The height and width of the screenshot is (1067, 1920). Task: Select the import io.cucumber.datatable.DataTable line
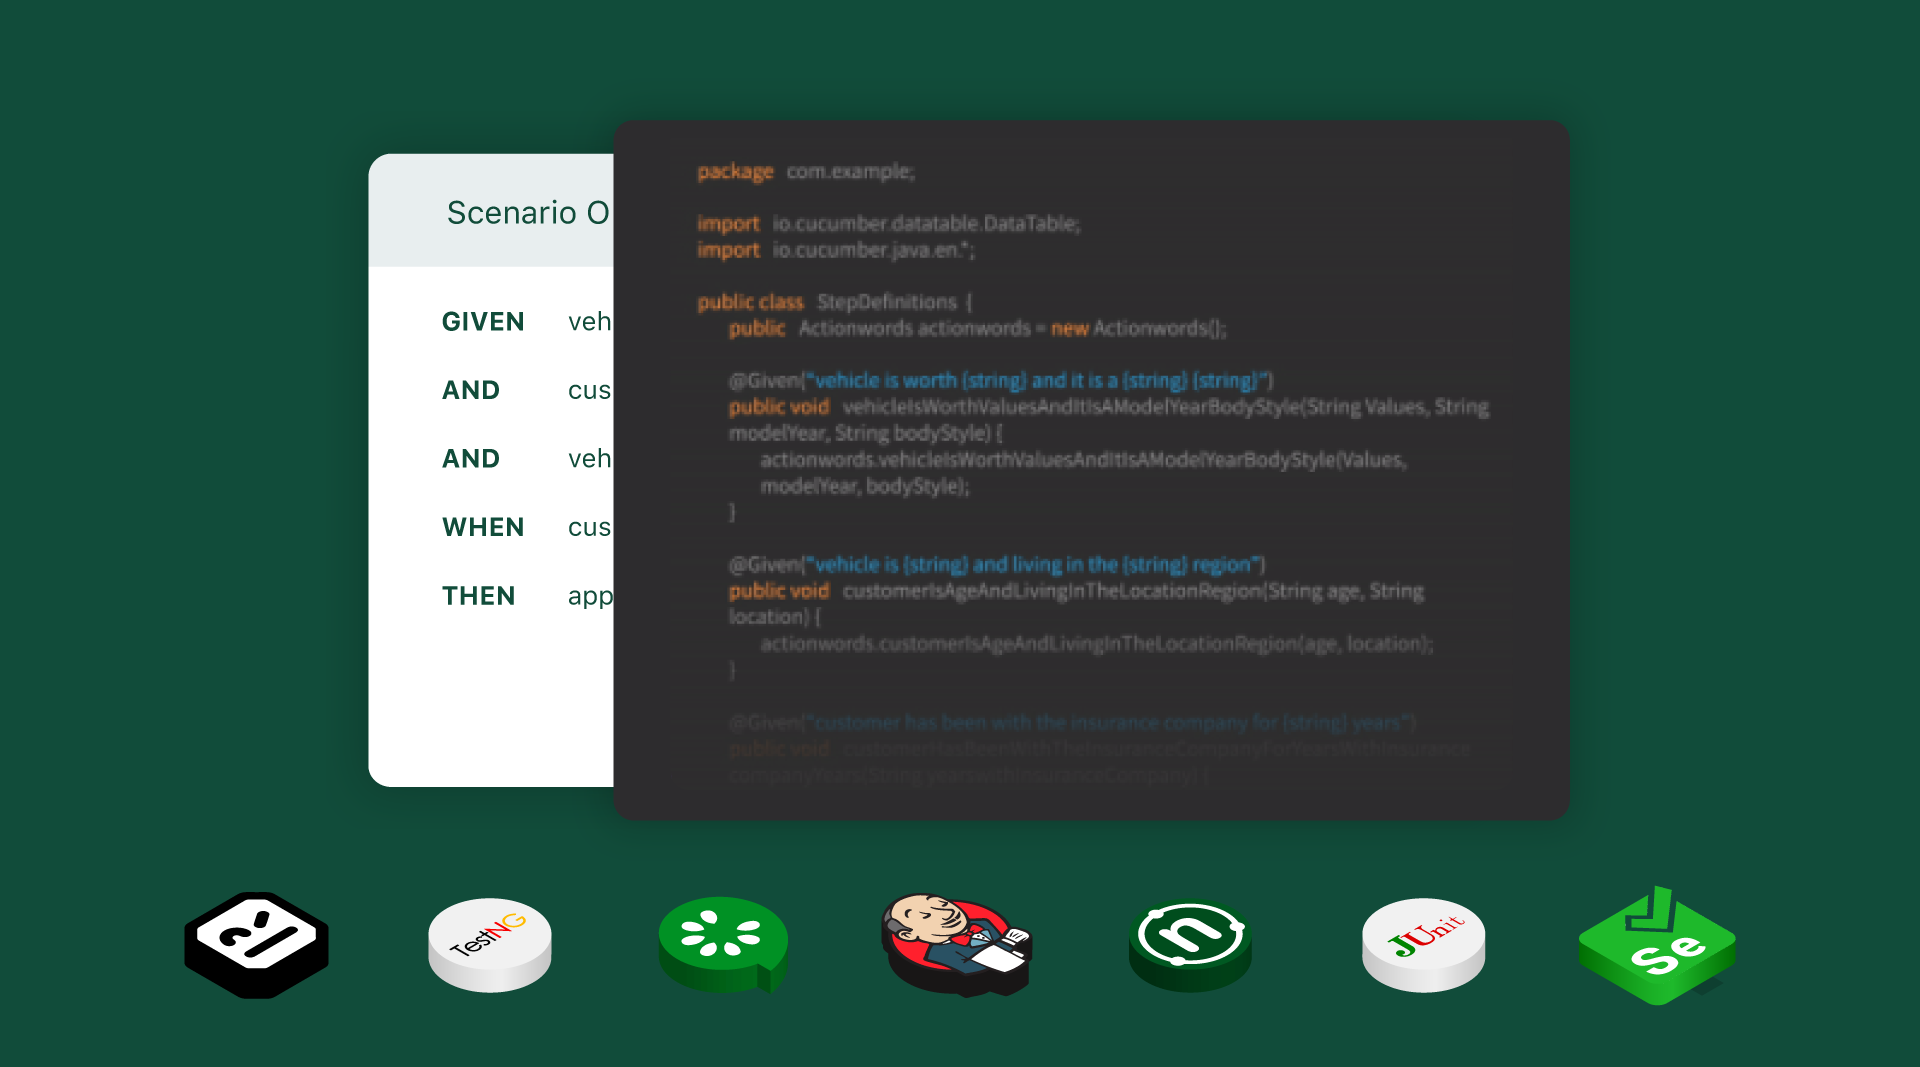coord(889,224)
